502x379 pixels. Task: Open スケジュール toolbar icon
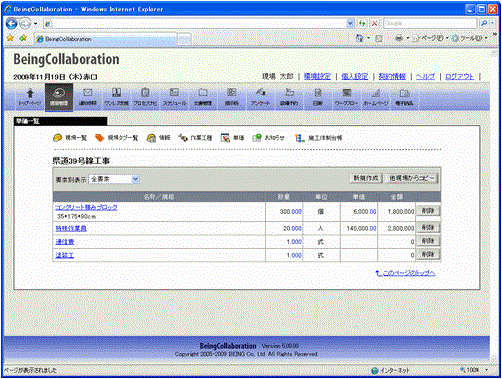(174, 97)
